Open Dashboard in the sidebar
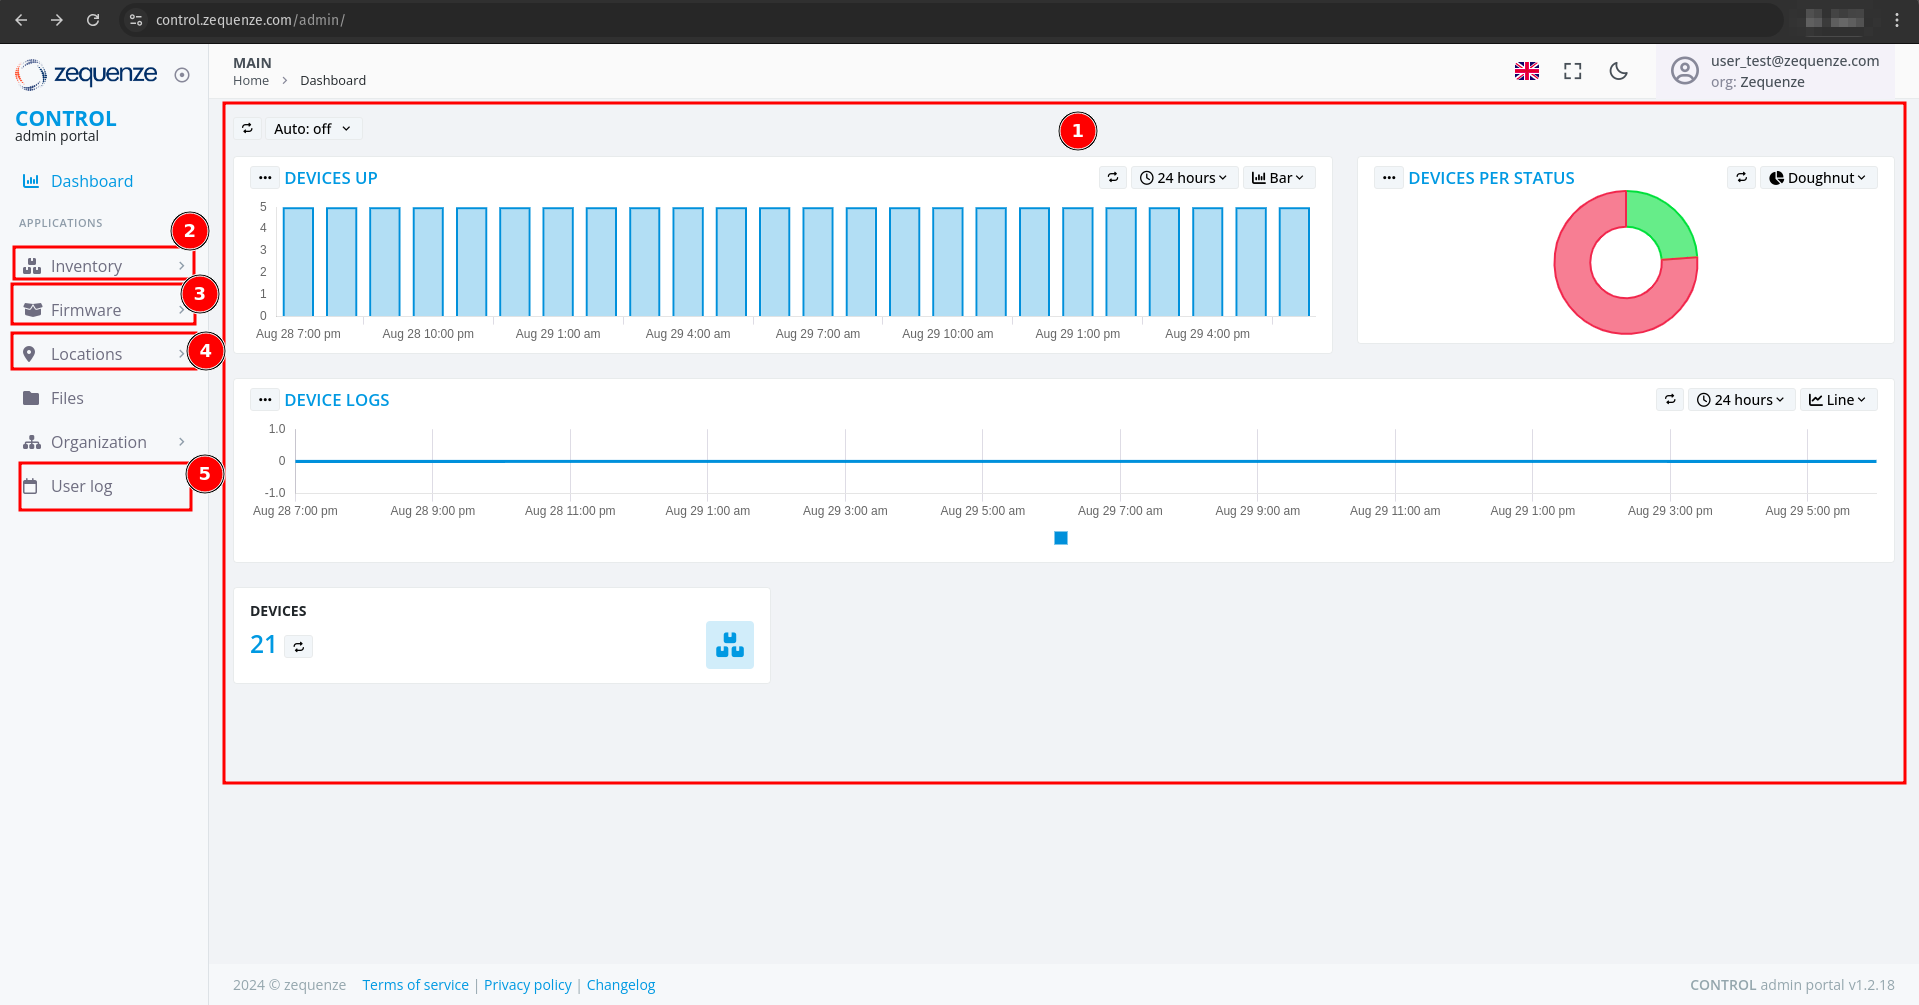The height and width of the screenshot is (1005, 1919). tap(91, 181)
